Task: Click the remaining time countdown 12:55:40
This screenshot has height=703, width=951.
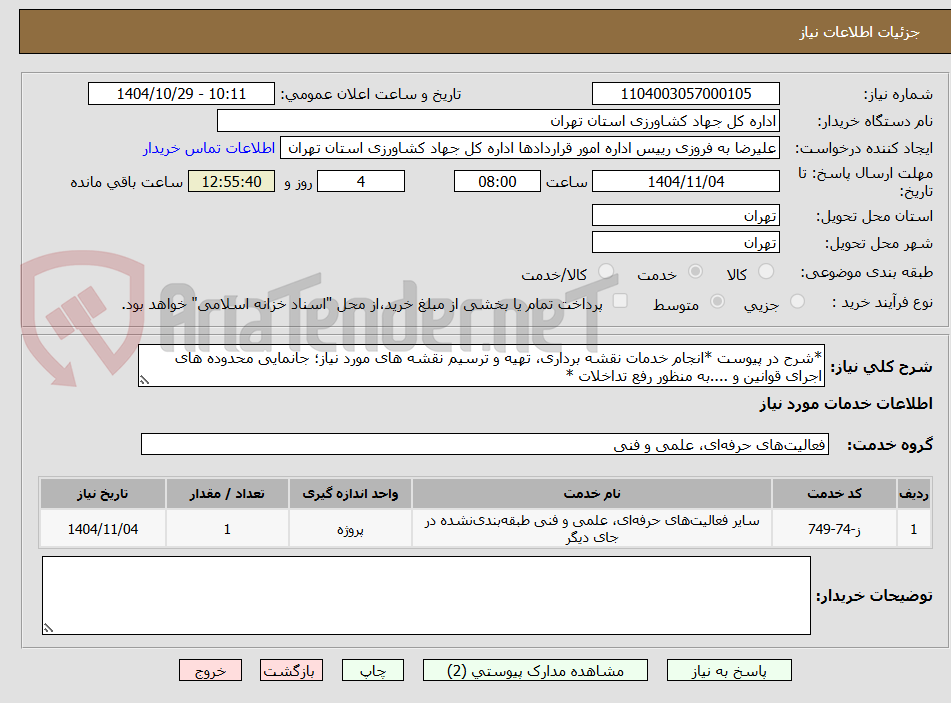Action: click(231, 183)
